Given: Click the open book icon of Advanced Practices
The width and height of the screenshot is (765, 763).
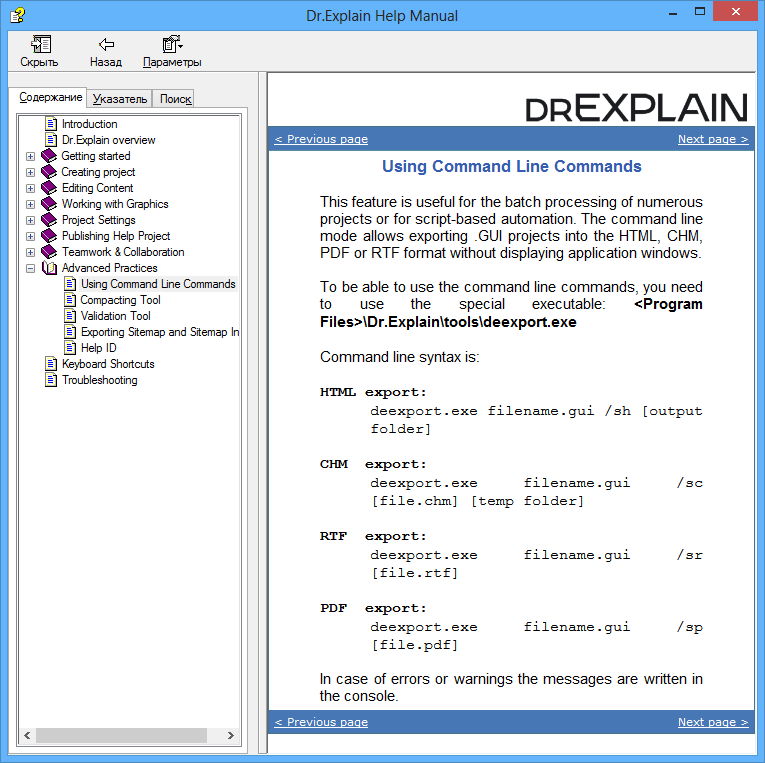Looking at the screenshot, I should [49, 268].
